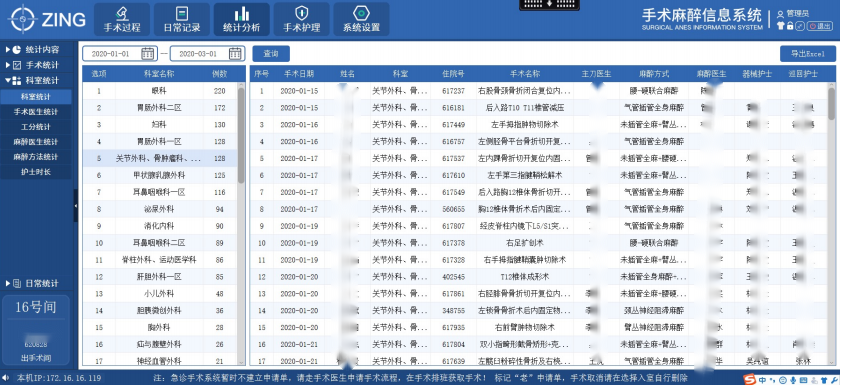Select 麻醉方法统计 in the sidebar
The image size is (842, 385).
click(35, 157)
